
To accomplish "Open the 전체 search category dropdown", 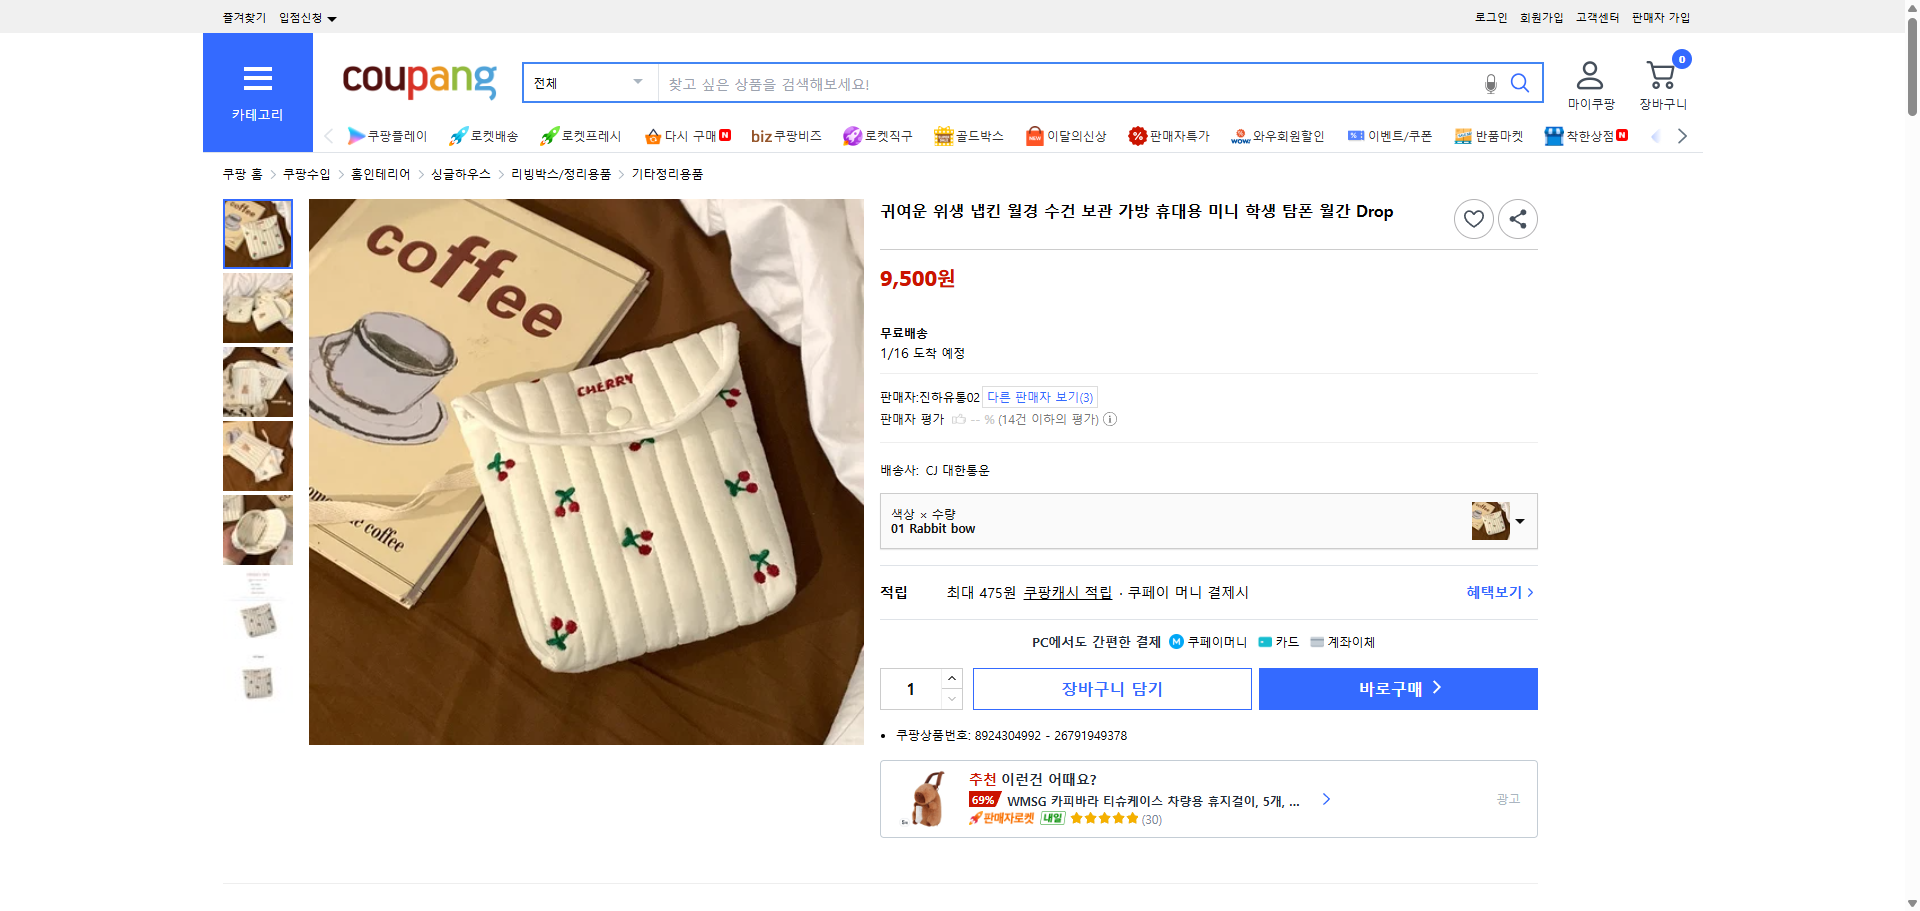I will pyautogui.click(x=588, y=83).
